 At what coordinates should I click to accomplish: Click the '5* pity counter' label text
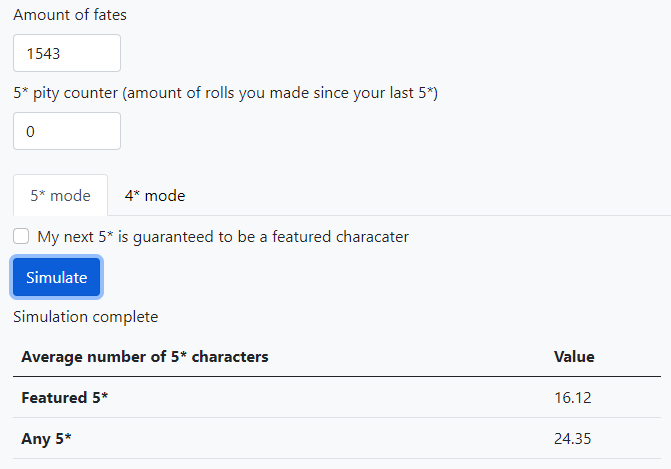[65, 93]
